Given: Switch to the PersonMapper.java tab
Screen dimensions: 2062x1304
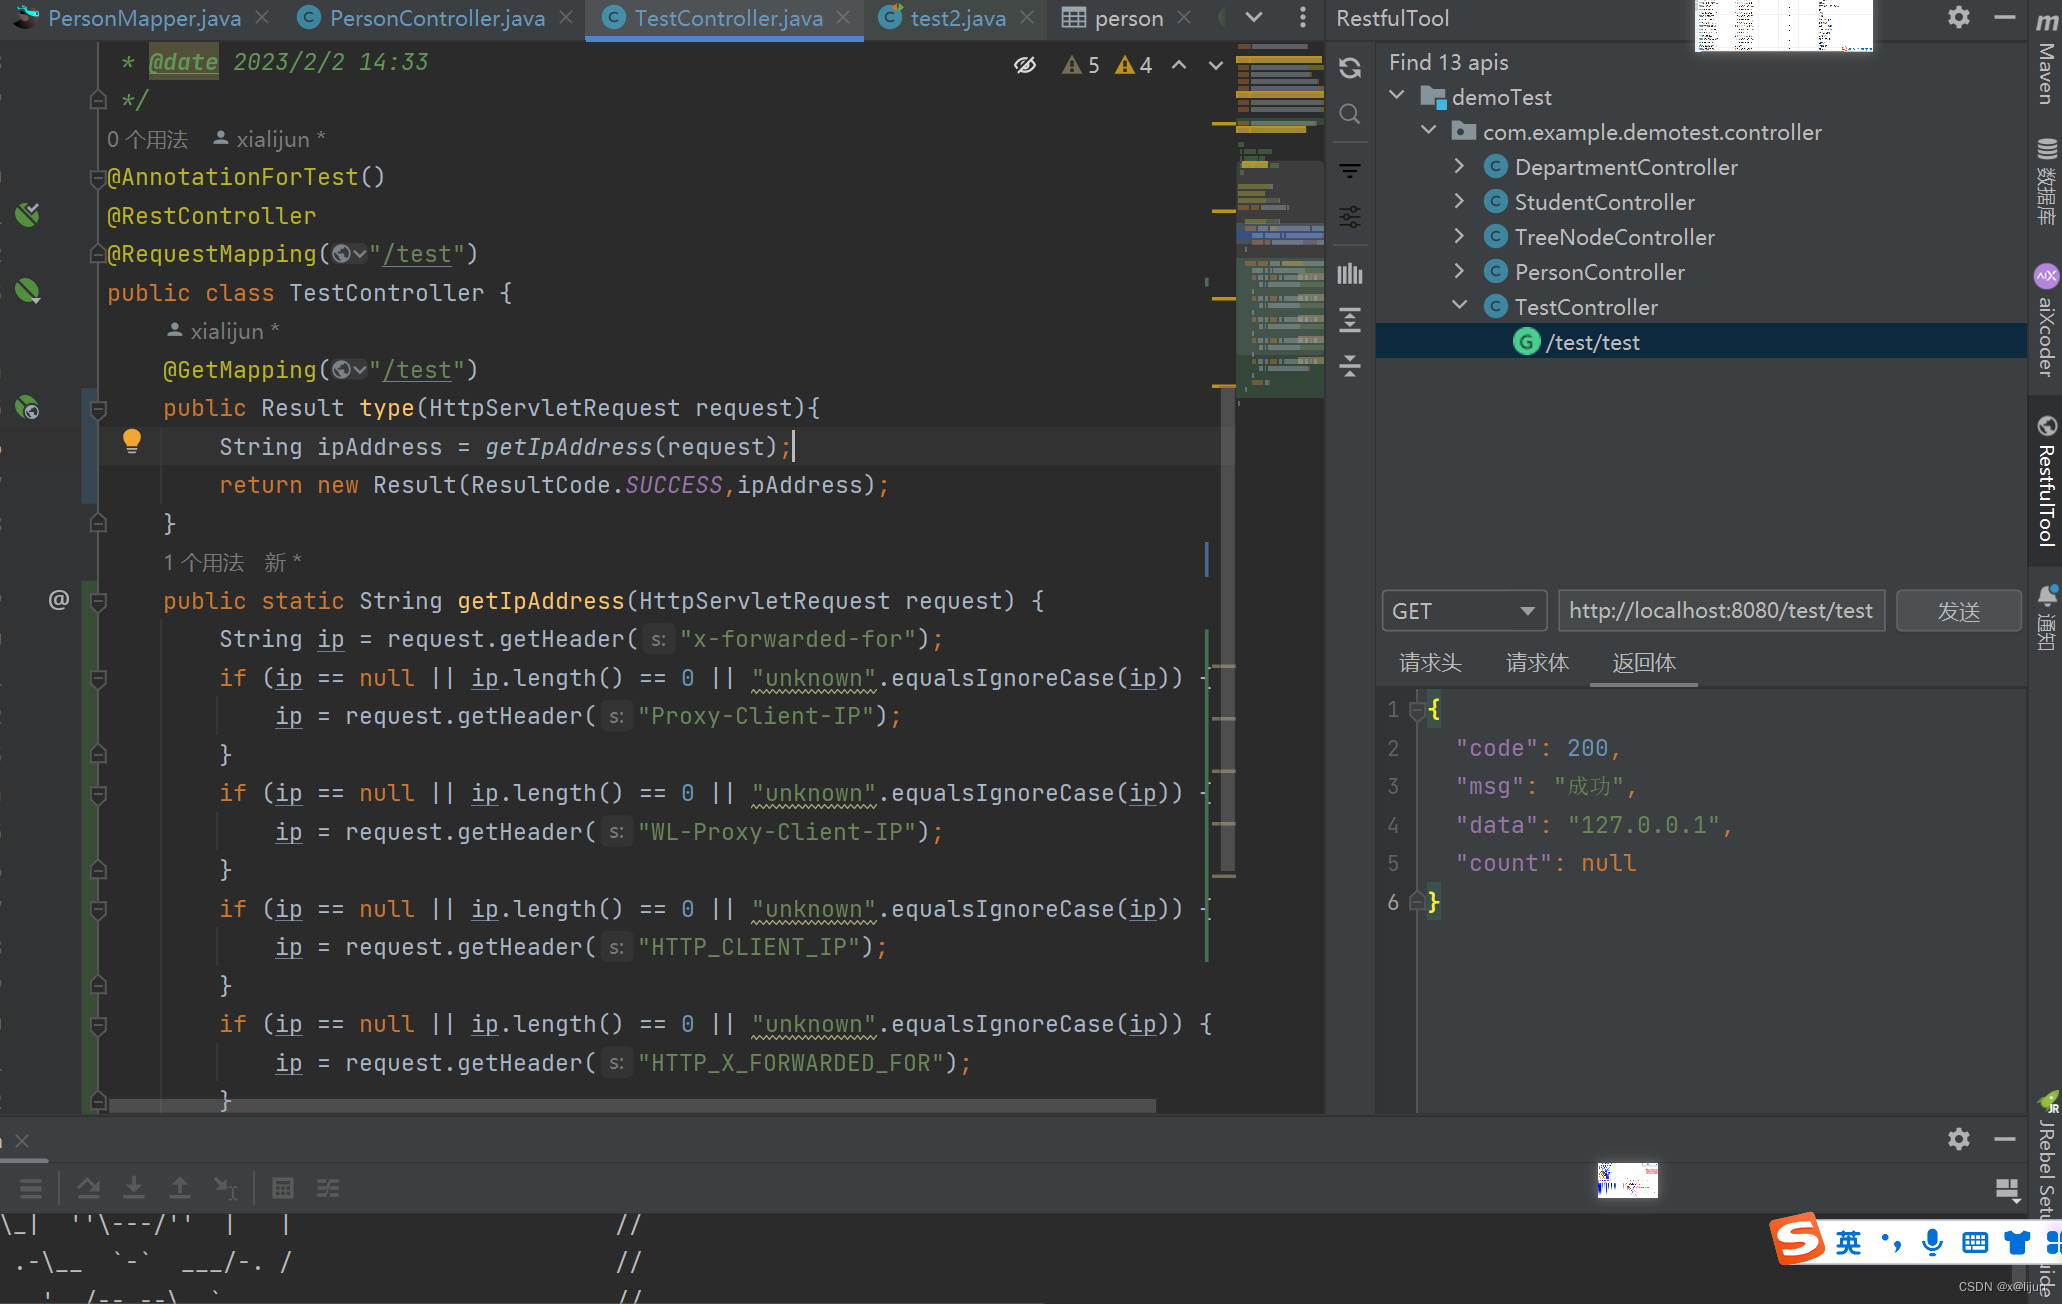Looking at the screenshot, I should coord(143,18).
